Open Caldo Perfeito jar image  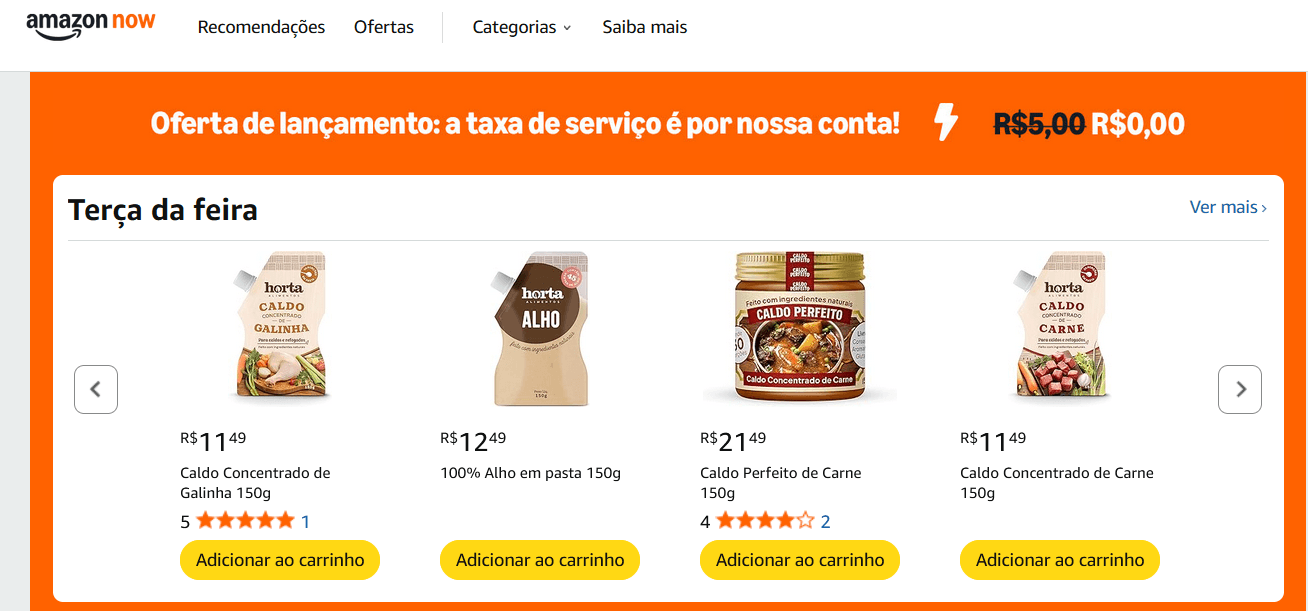click(800, 327)
